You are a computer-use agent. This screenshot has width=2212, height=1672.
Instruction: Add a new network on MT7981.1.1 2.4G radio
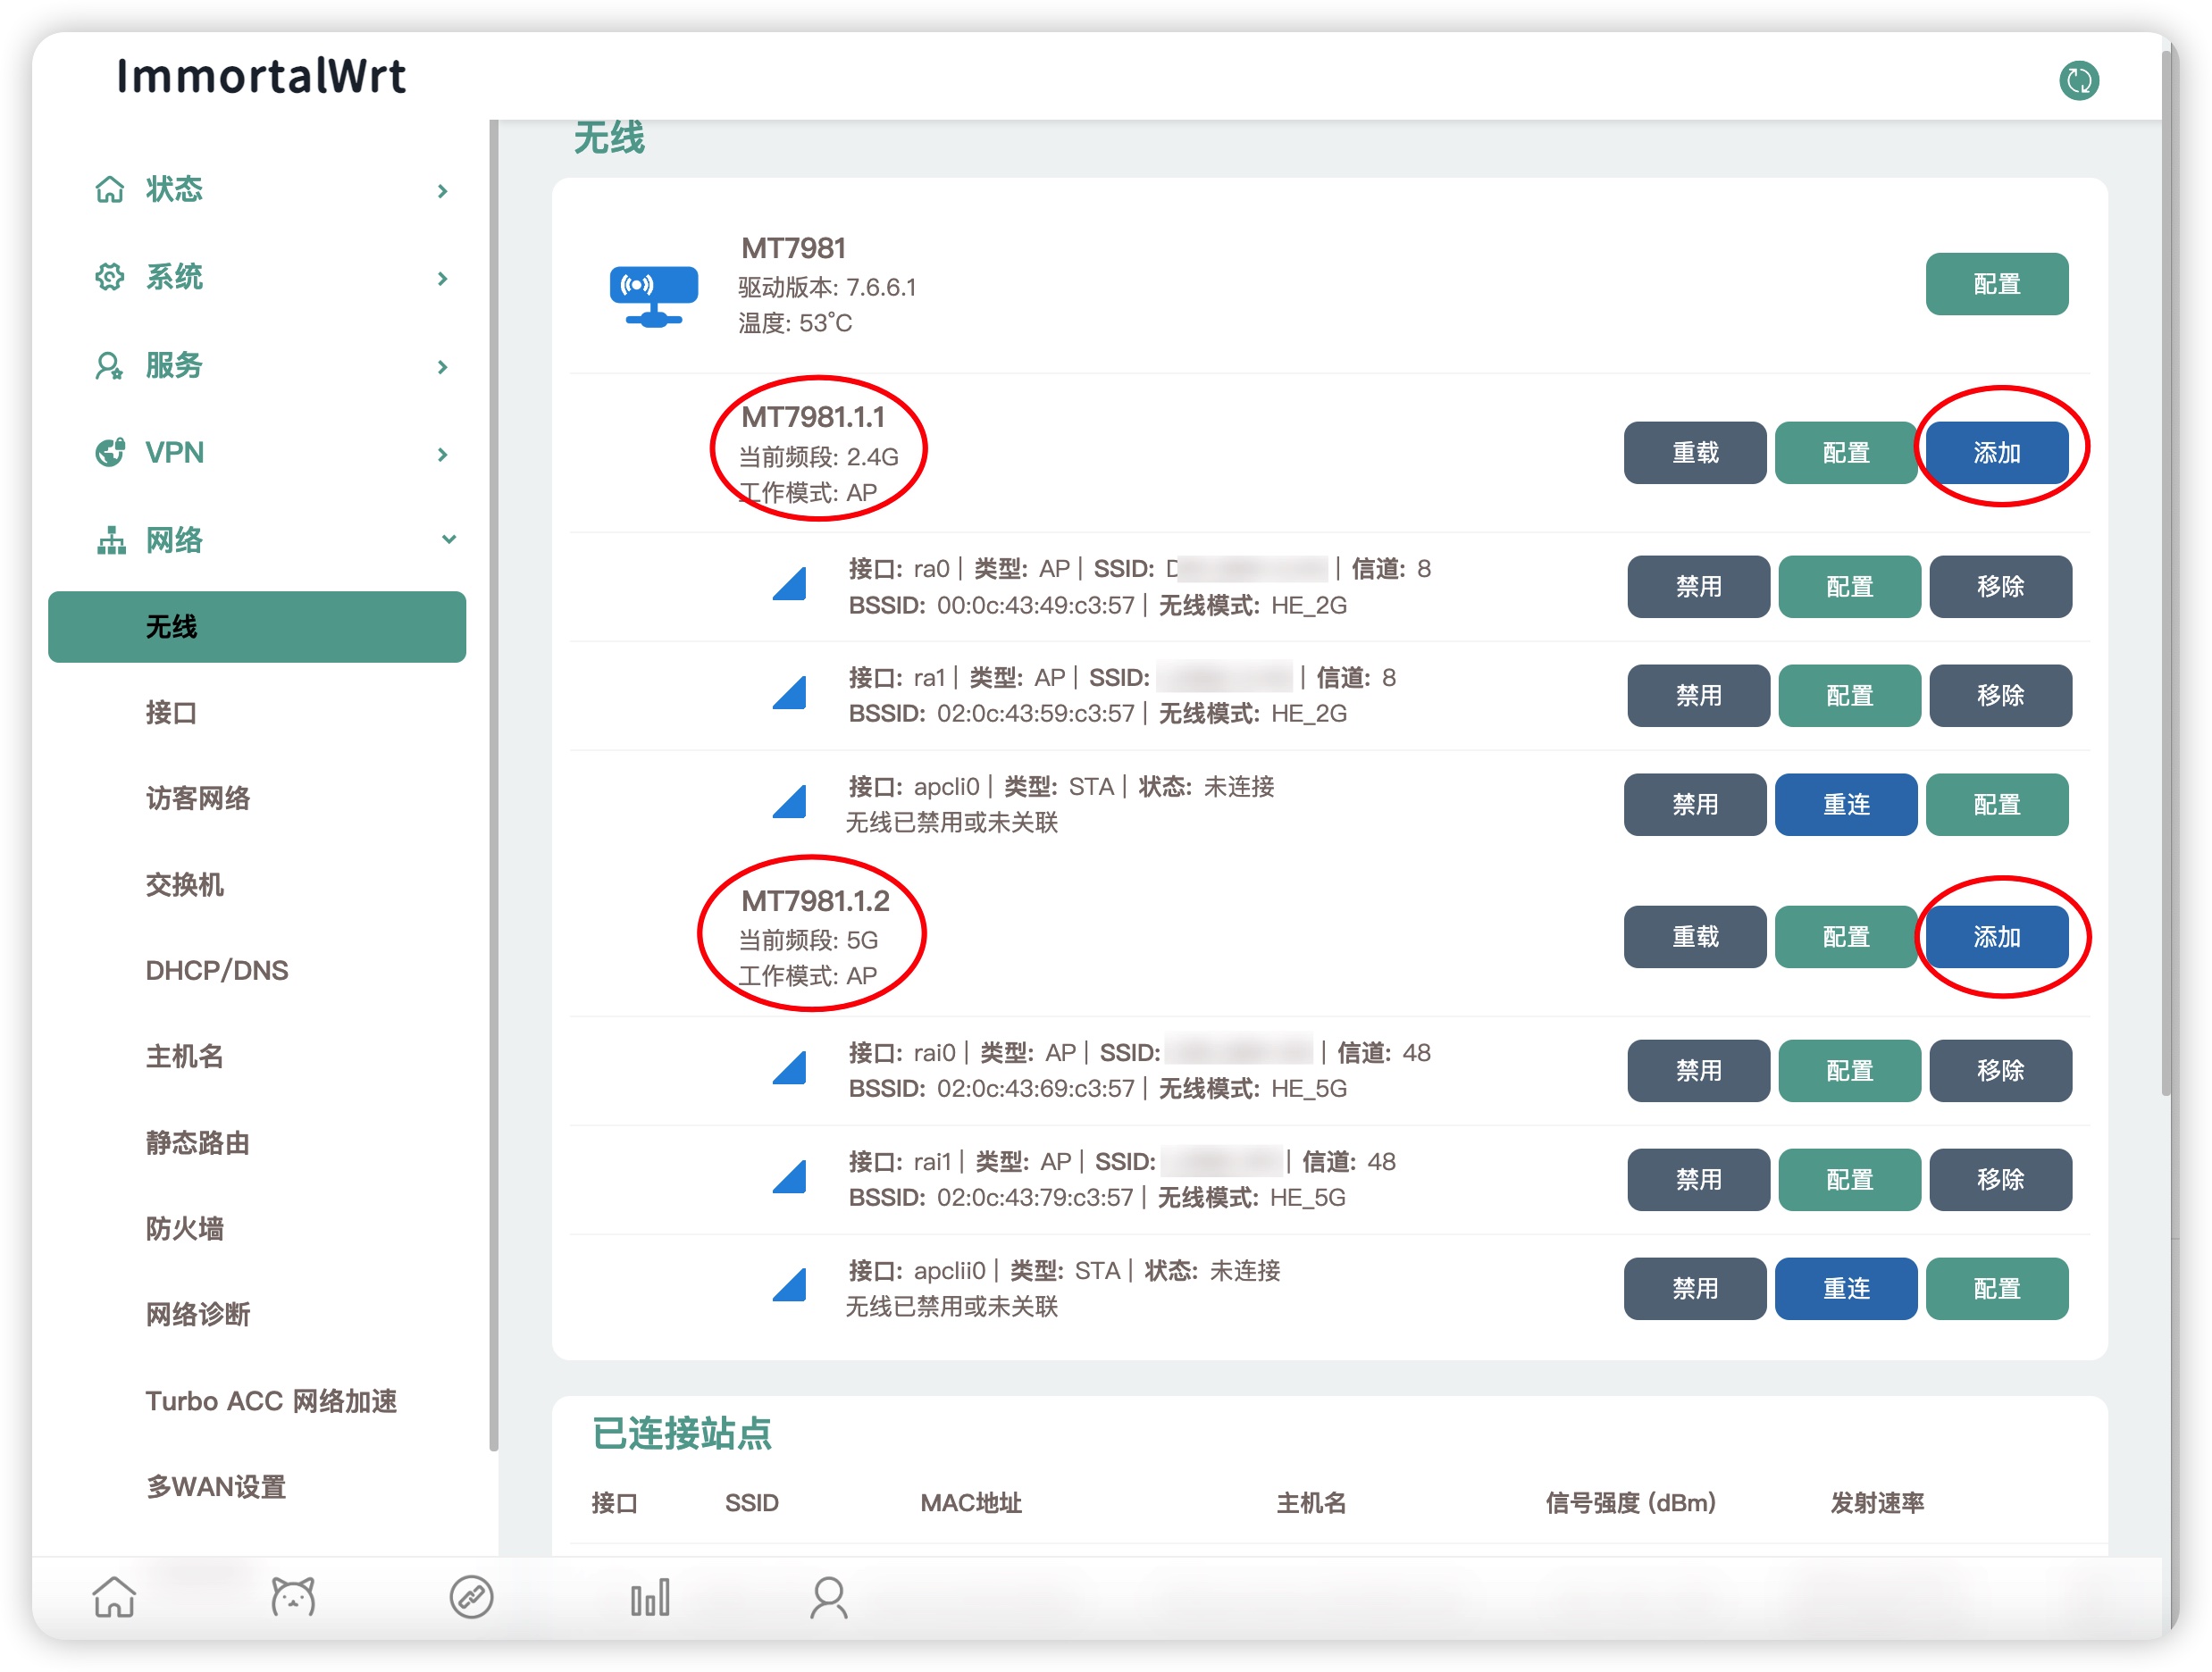[x=1996, y=453]
